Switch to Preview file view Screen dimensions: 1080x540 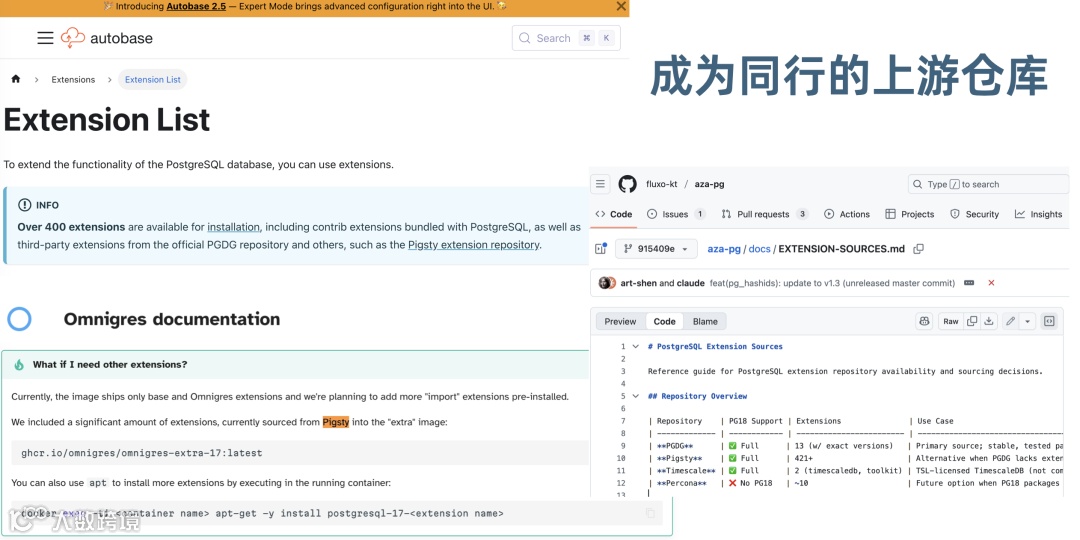[620, 321]
